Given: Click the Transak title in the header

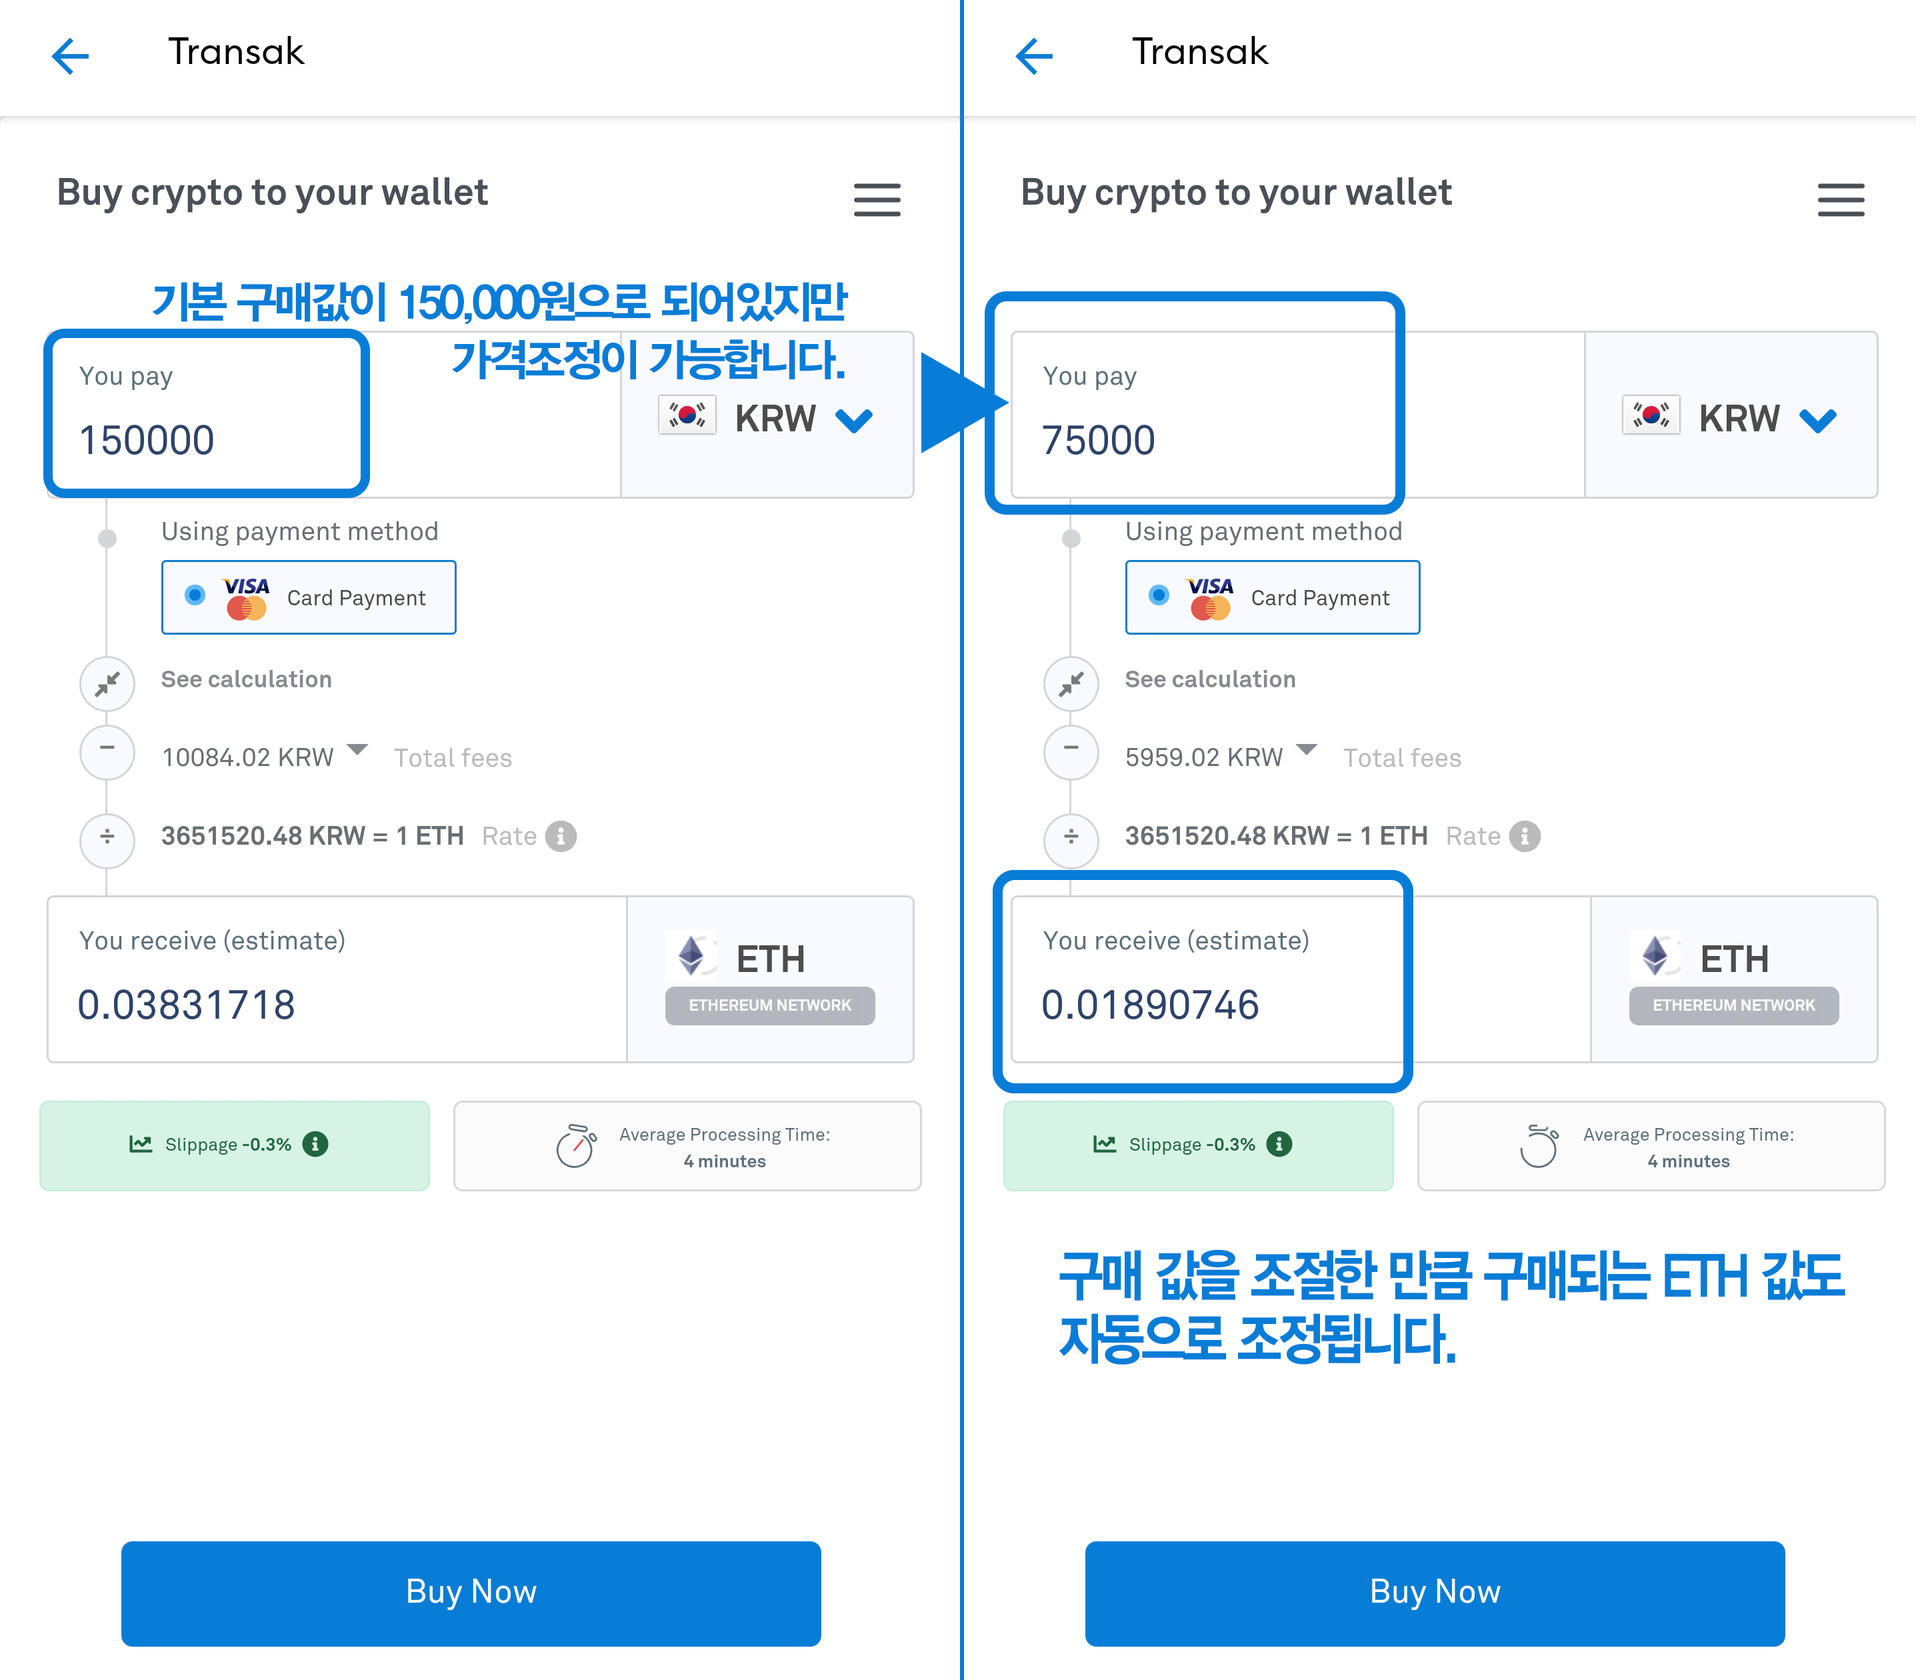Looking at the screenshot, I should click(236, 52).
